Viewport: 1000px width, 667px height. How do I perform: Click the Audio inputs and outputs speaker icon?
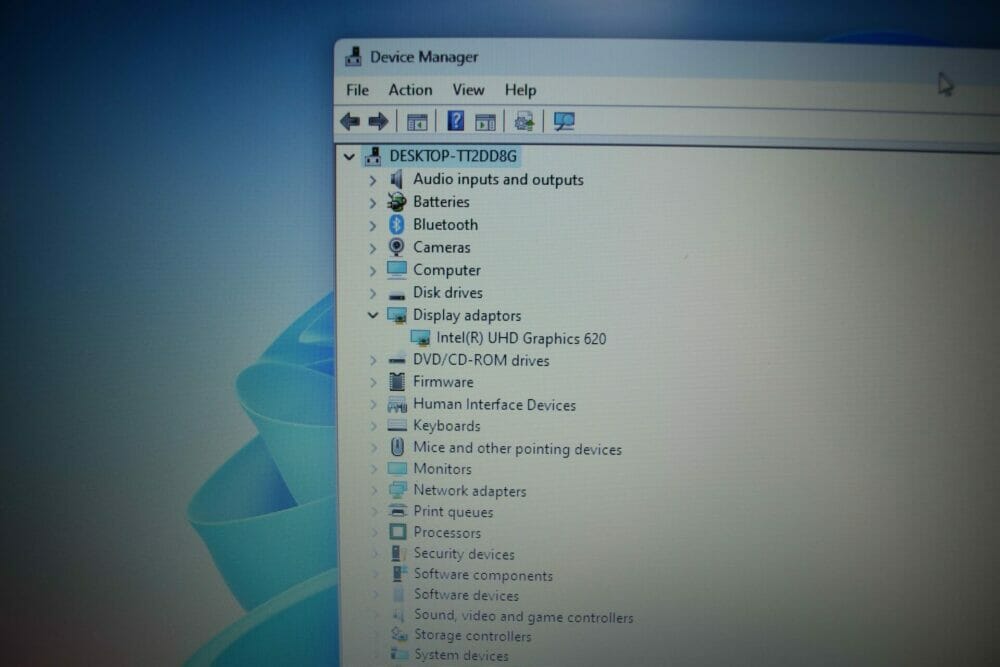(x=397, y=179)
